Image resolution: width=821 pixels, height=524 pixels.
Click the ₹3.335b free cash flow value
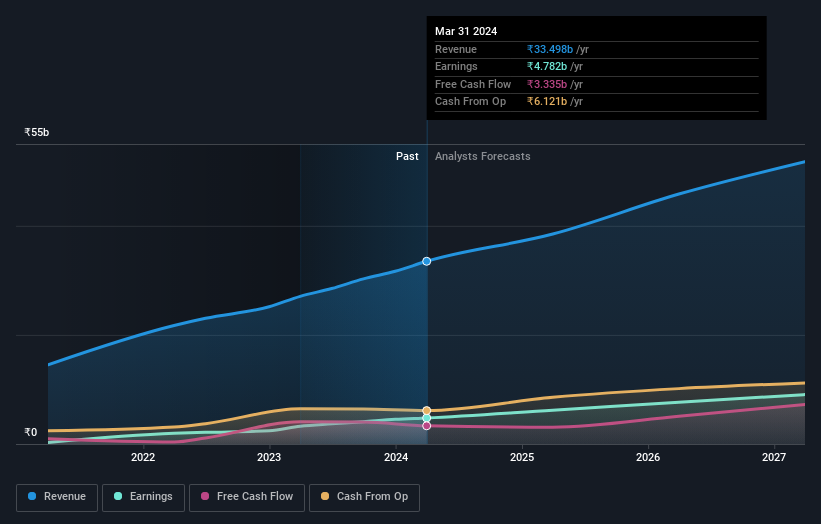tap(547, 84)
